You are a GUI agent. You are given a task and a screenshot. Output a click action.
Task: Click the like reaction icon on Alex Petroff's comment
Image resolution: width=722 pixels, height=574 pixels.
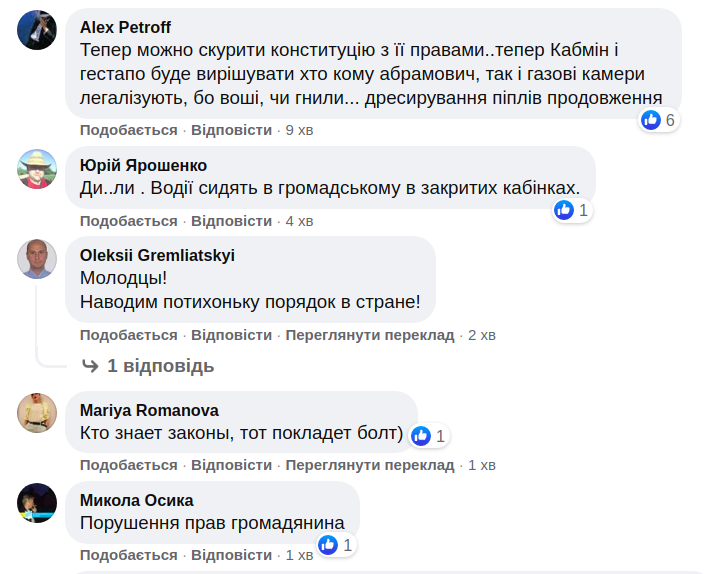click(651, 120)
